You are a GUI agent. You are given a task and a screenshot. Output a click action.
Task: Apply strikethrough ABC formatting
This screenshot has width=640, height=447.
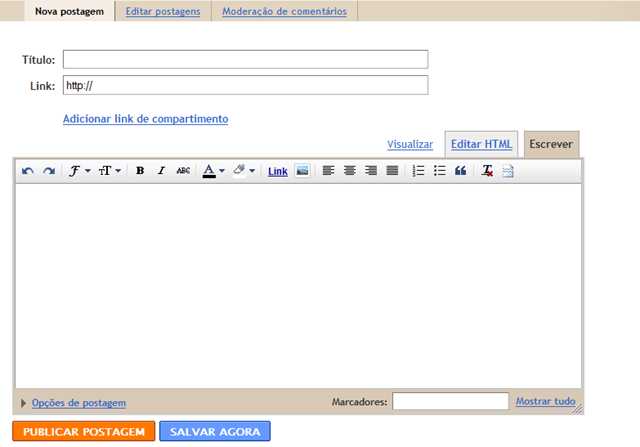183,171
